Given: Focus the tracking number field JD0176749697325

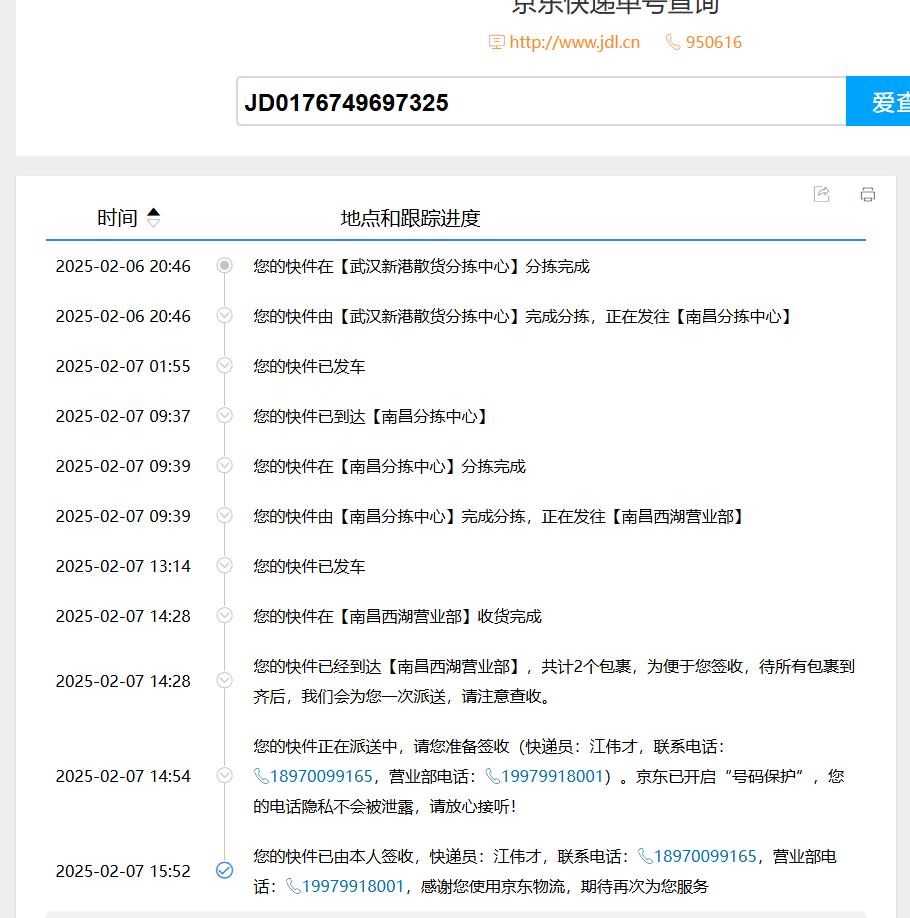Looking at the screenshot, I should [x=541, y=101].
